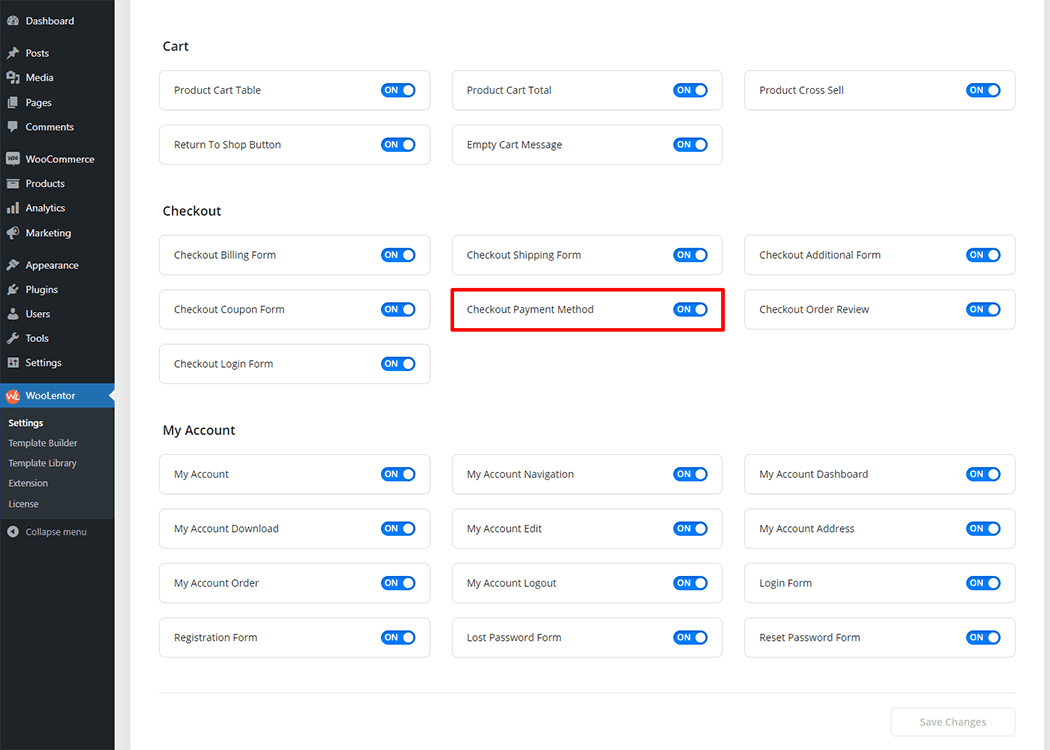Open Template Builder submenu item
The width and height of the screenshot is (1050, 750).
point(43,443)
